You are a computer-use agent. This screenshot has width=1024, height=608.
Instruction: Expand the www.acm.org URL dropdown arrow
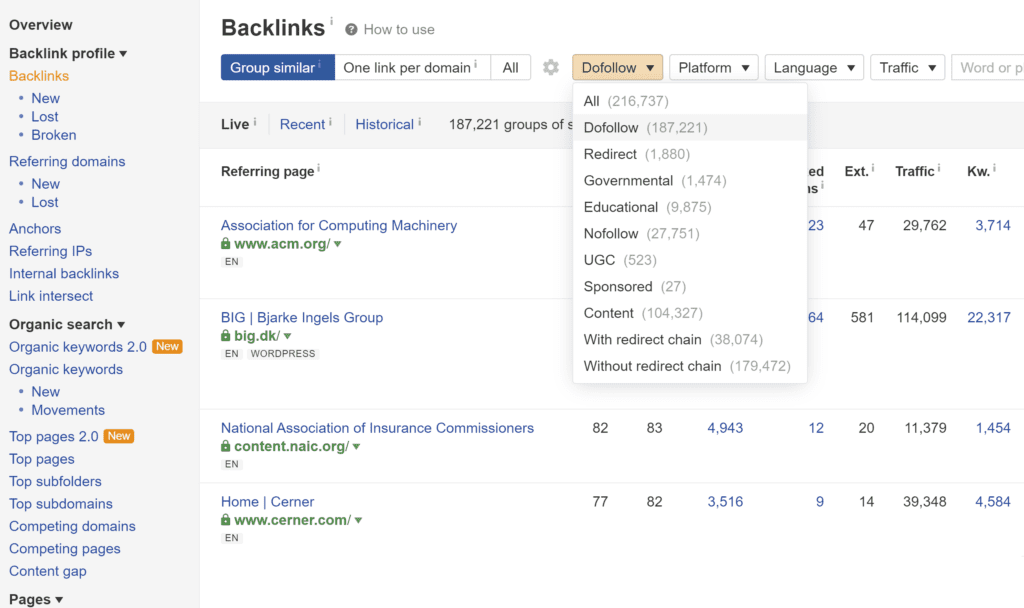pos(338,244)
